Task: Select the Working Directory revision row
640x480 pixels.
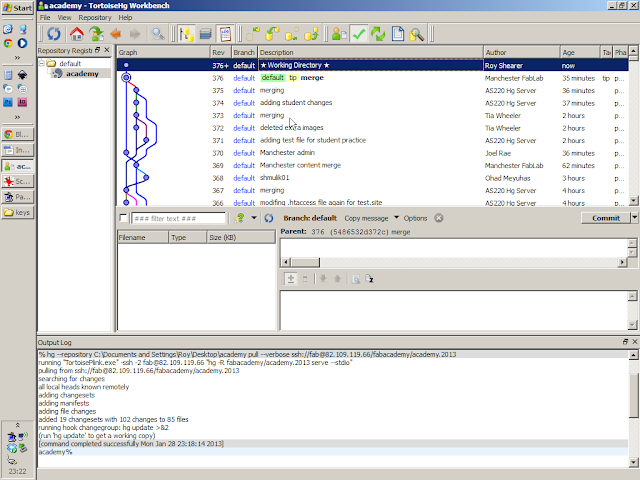Action: coord(372,65)
